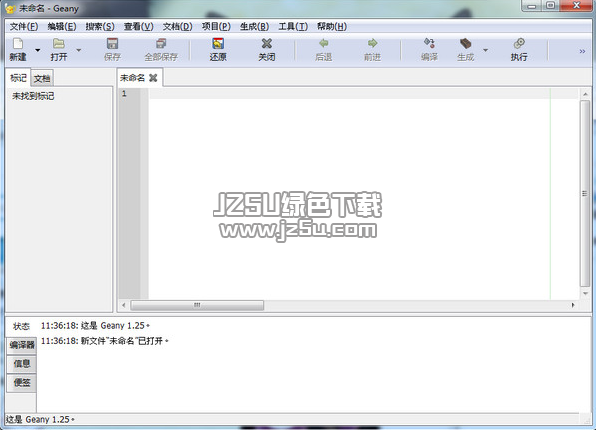Click line number 1 in the margin
596x430 pixels.
124,94
